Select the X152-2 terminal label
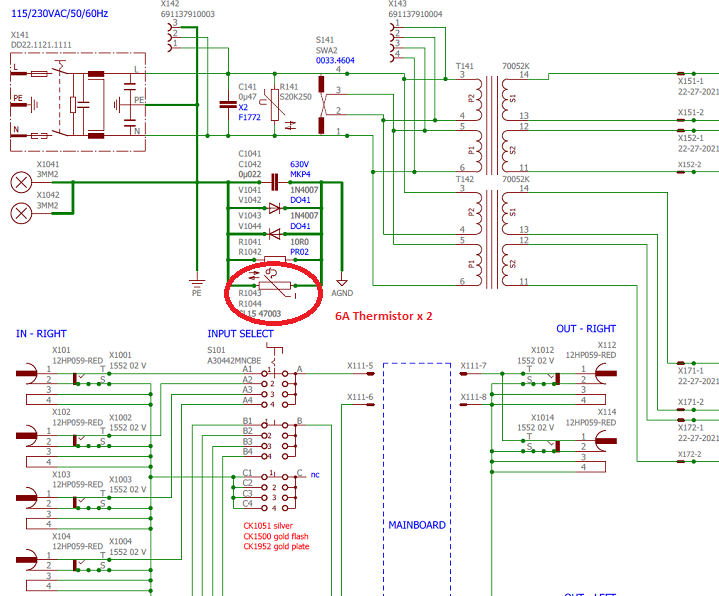 tap(690, 164)
